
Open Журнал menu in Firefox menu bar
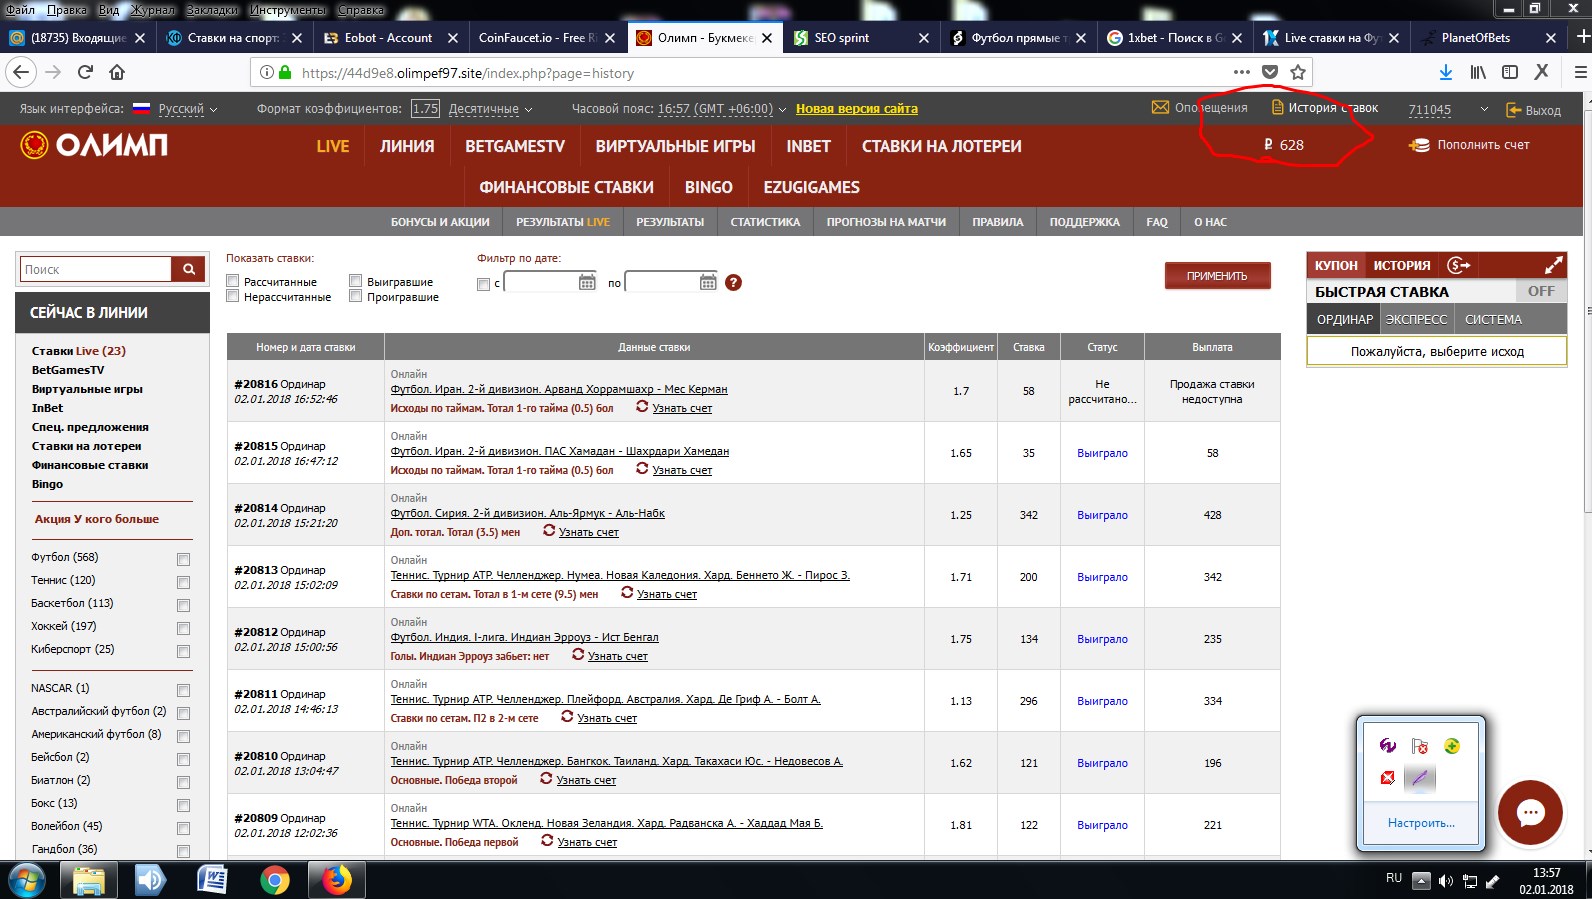(x=153, y=9)
